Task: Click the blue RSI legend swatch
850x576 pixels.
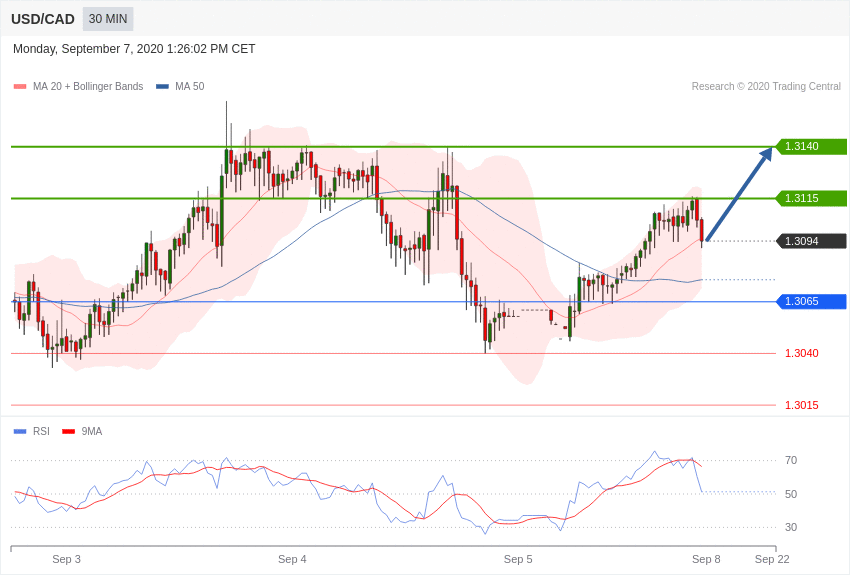Action: pyautogui.click(x=20, y=431)
